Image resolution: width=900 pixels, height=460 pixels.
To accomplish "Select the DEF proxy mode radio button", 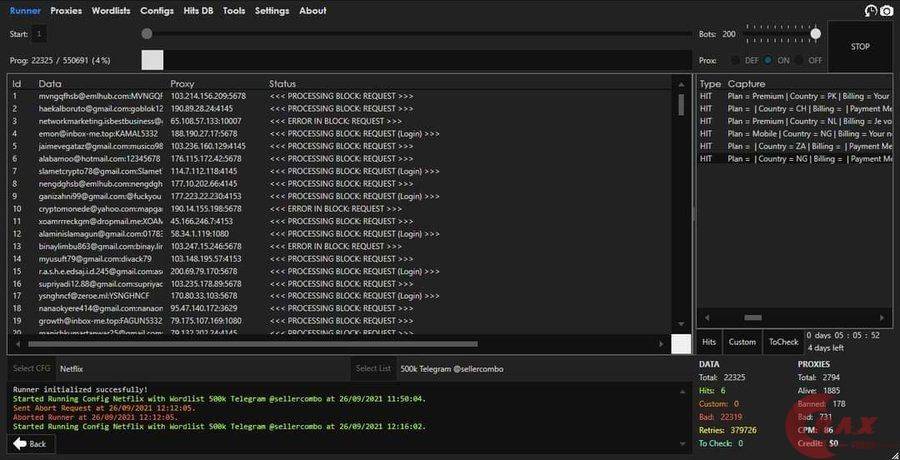I will coord(738,60).
